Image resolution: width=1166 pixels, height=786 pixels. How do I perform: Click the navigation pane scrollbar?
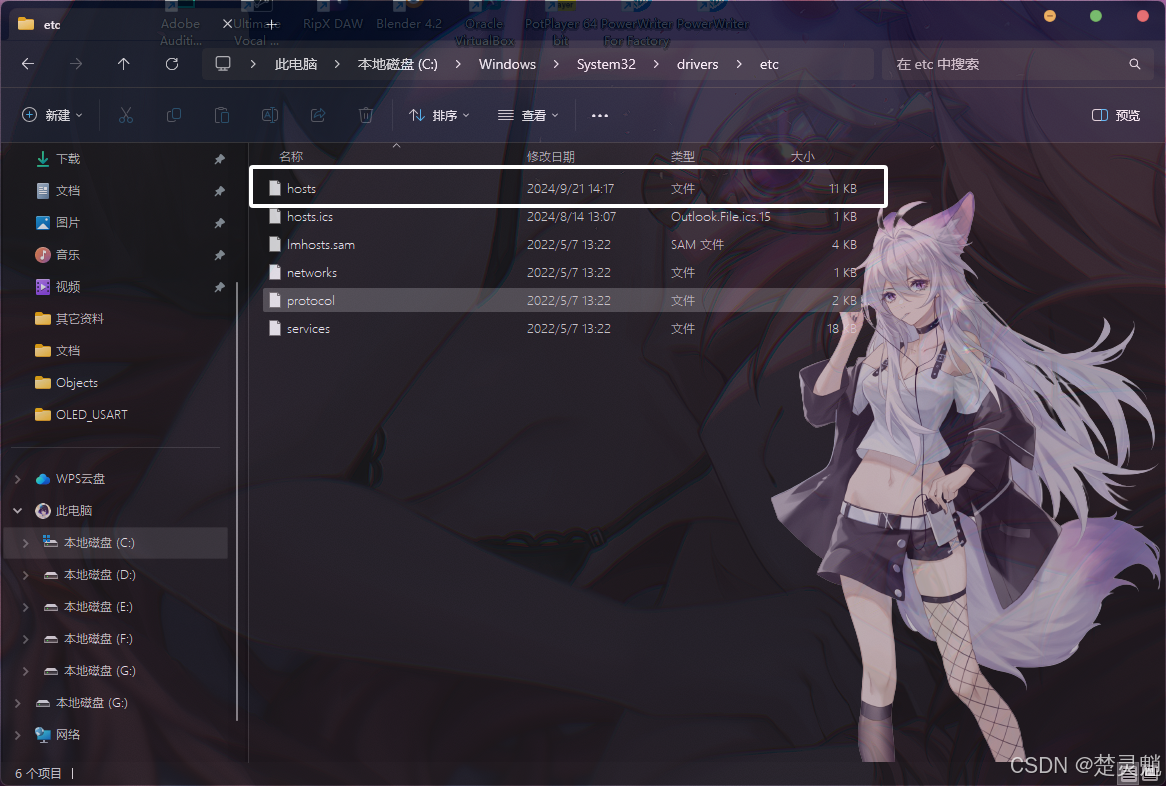[237, 502]
